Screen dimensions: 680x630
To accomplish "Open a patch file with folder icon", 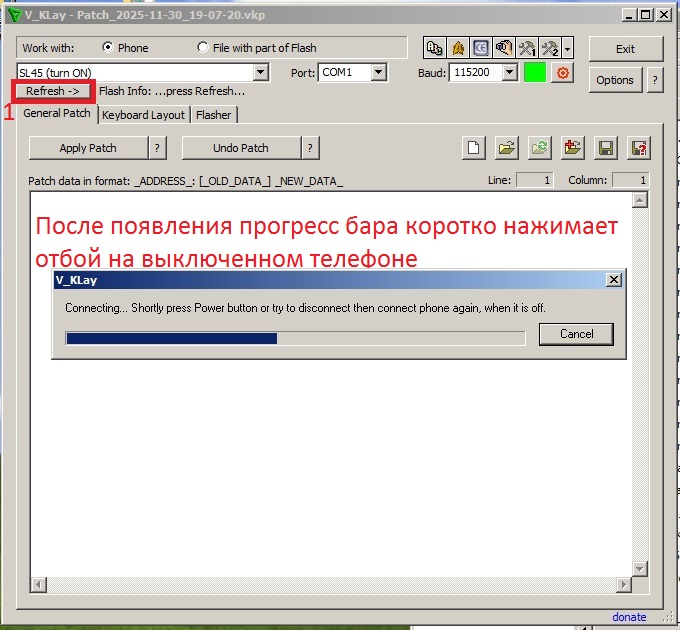I will 507,148.
